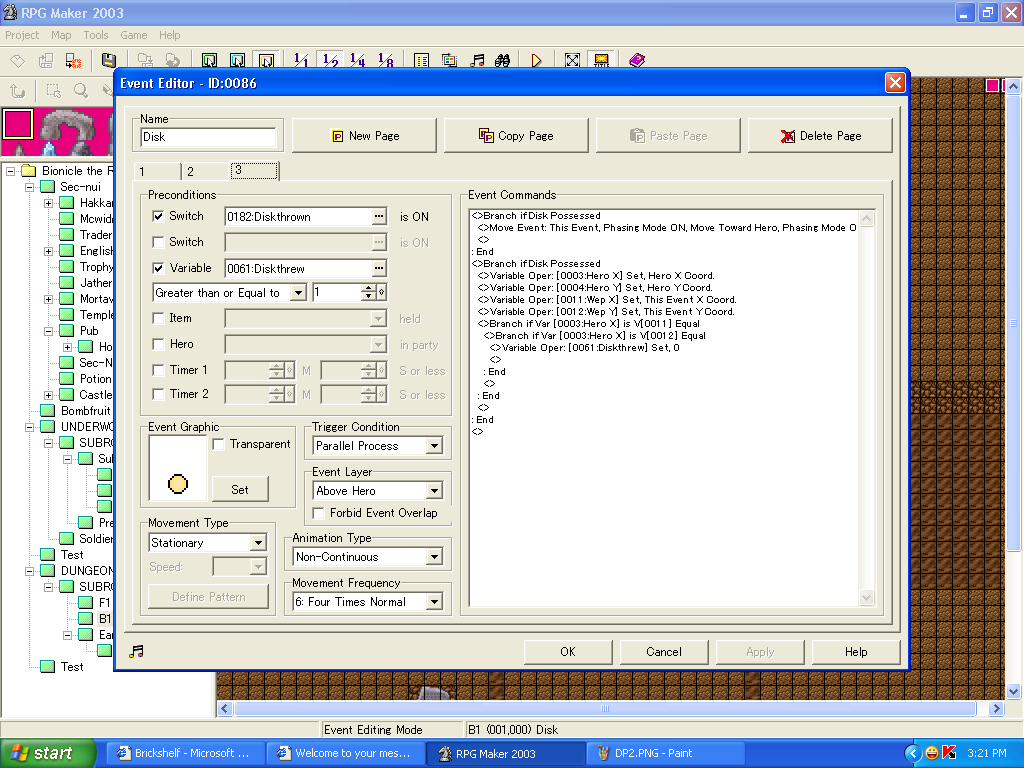Switch to event page tab 1
This screenshot has height=768, width=1024.
point(156,172)
